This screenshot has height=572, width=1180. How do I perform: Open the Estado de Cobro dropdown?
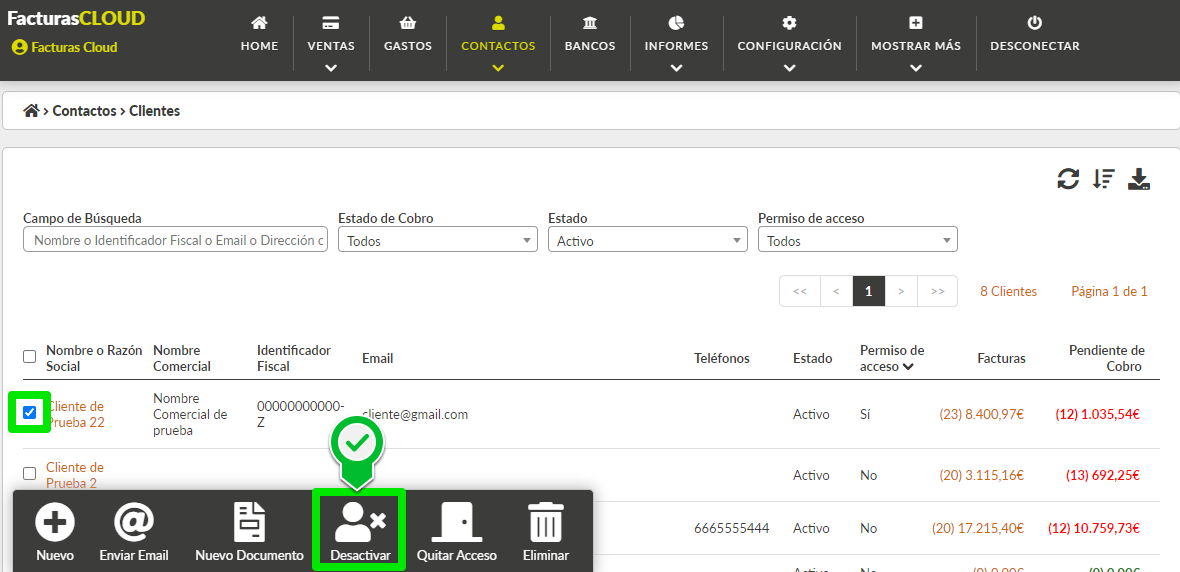click(x=438, y=241)
